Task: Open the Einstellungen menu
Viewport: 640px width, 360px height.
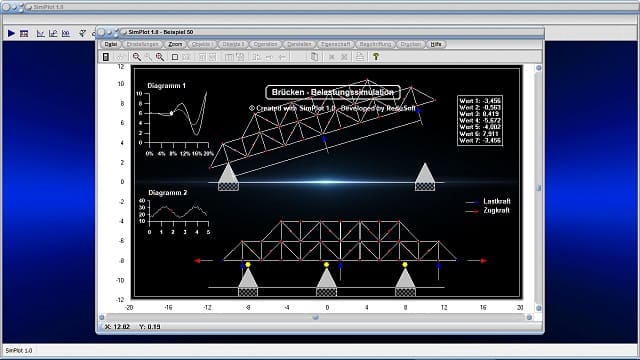Action: [x=142, y=44]
